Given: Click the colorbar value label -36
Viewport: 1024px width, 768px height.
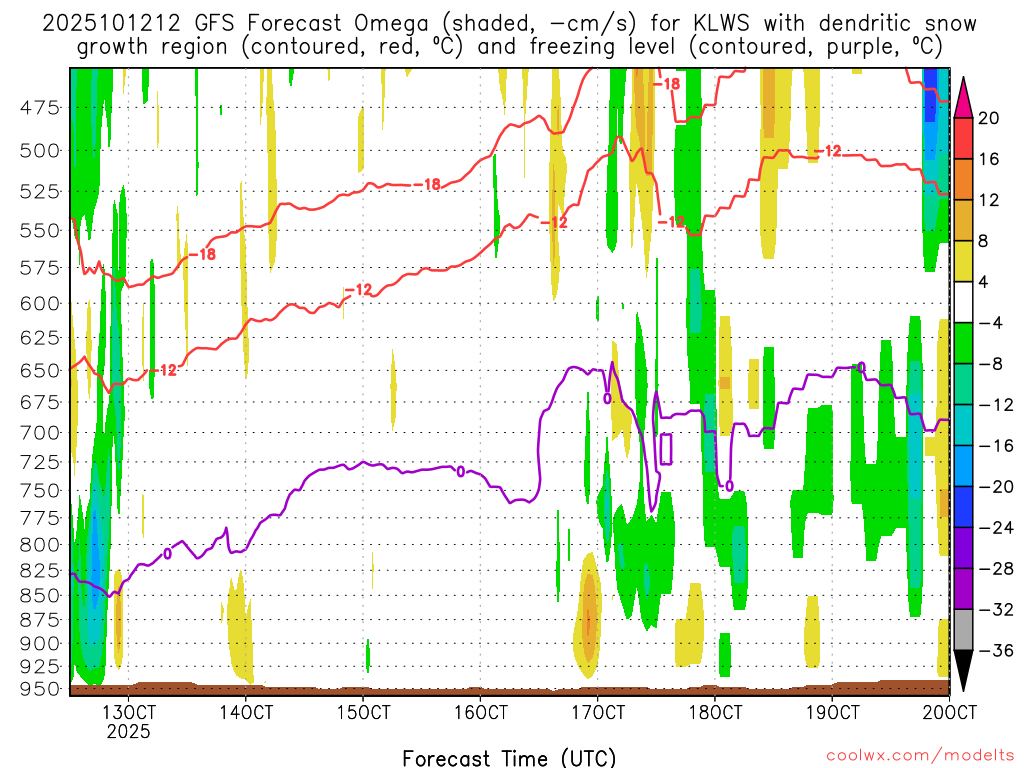Looking at the screenshot, I should pyautogui.click(x=996, y=650).
